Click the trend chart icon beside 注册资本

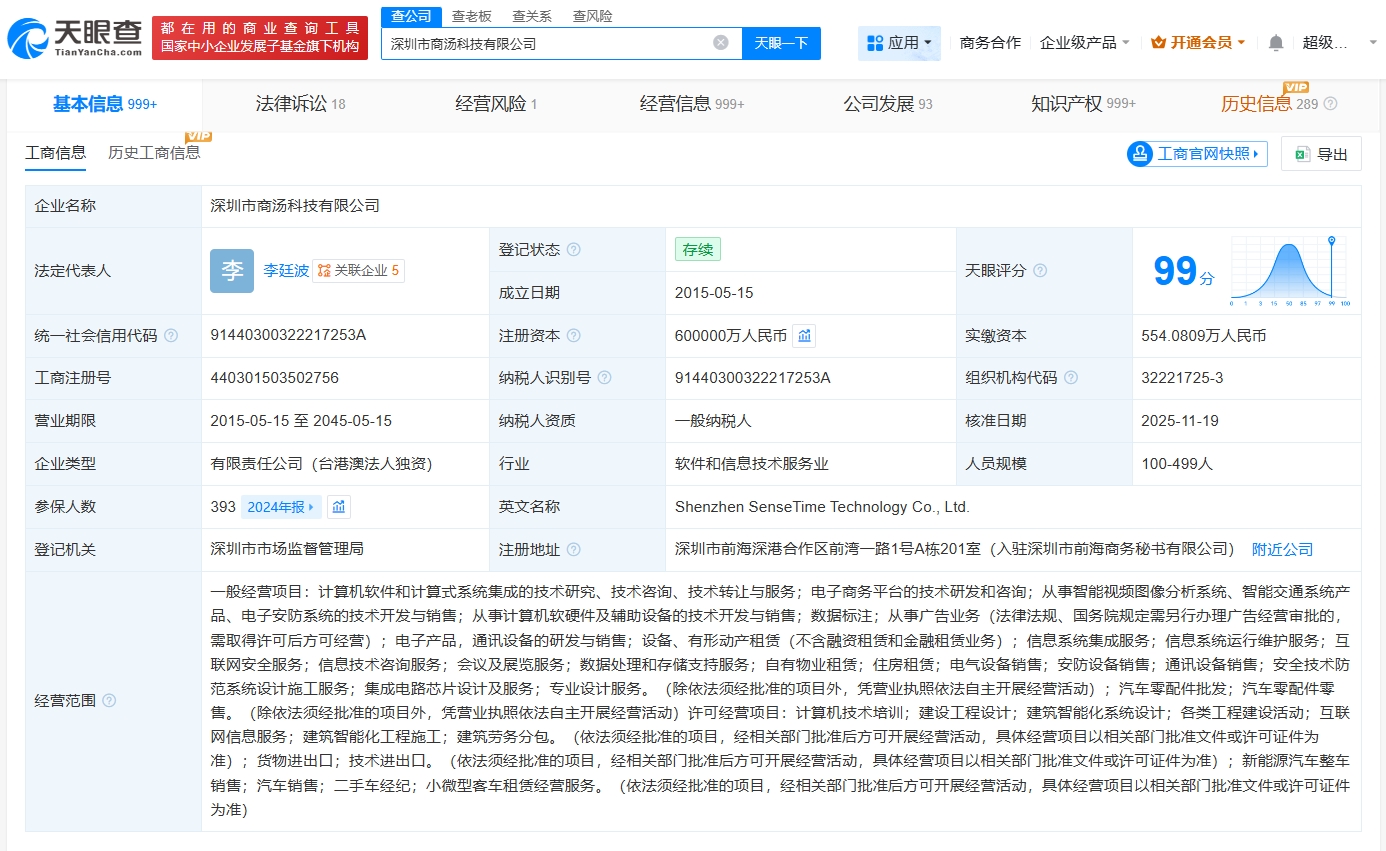click(804, 335)
